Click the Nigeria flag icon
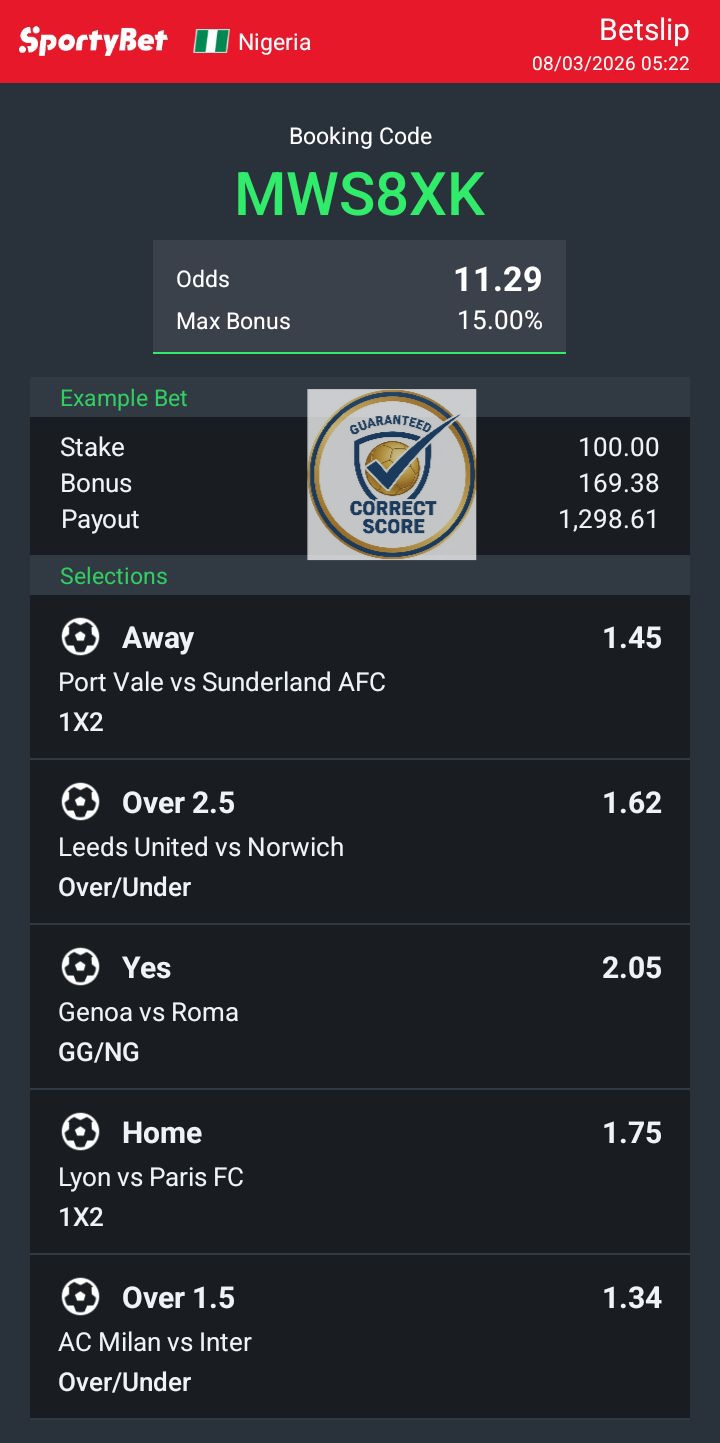 (211, 41)
